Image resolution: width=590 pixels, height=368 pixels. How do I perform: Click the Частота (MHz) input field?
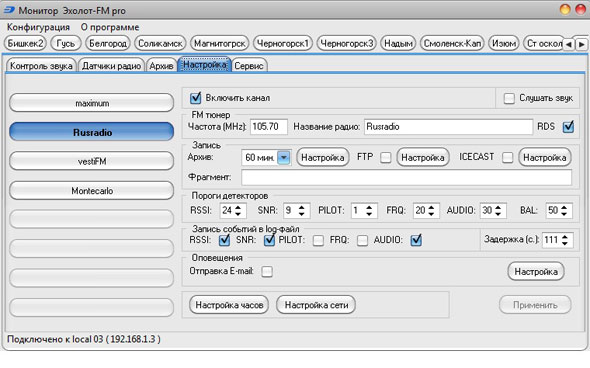(x=269, y=126)
